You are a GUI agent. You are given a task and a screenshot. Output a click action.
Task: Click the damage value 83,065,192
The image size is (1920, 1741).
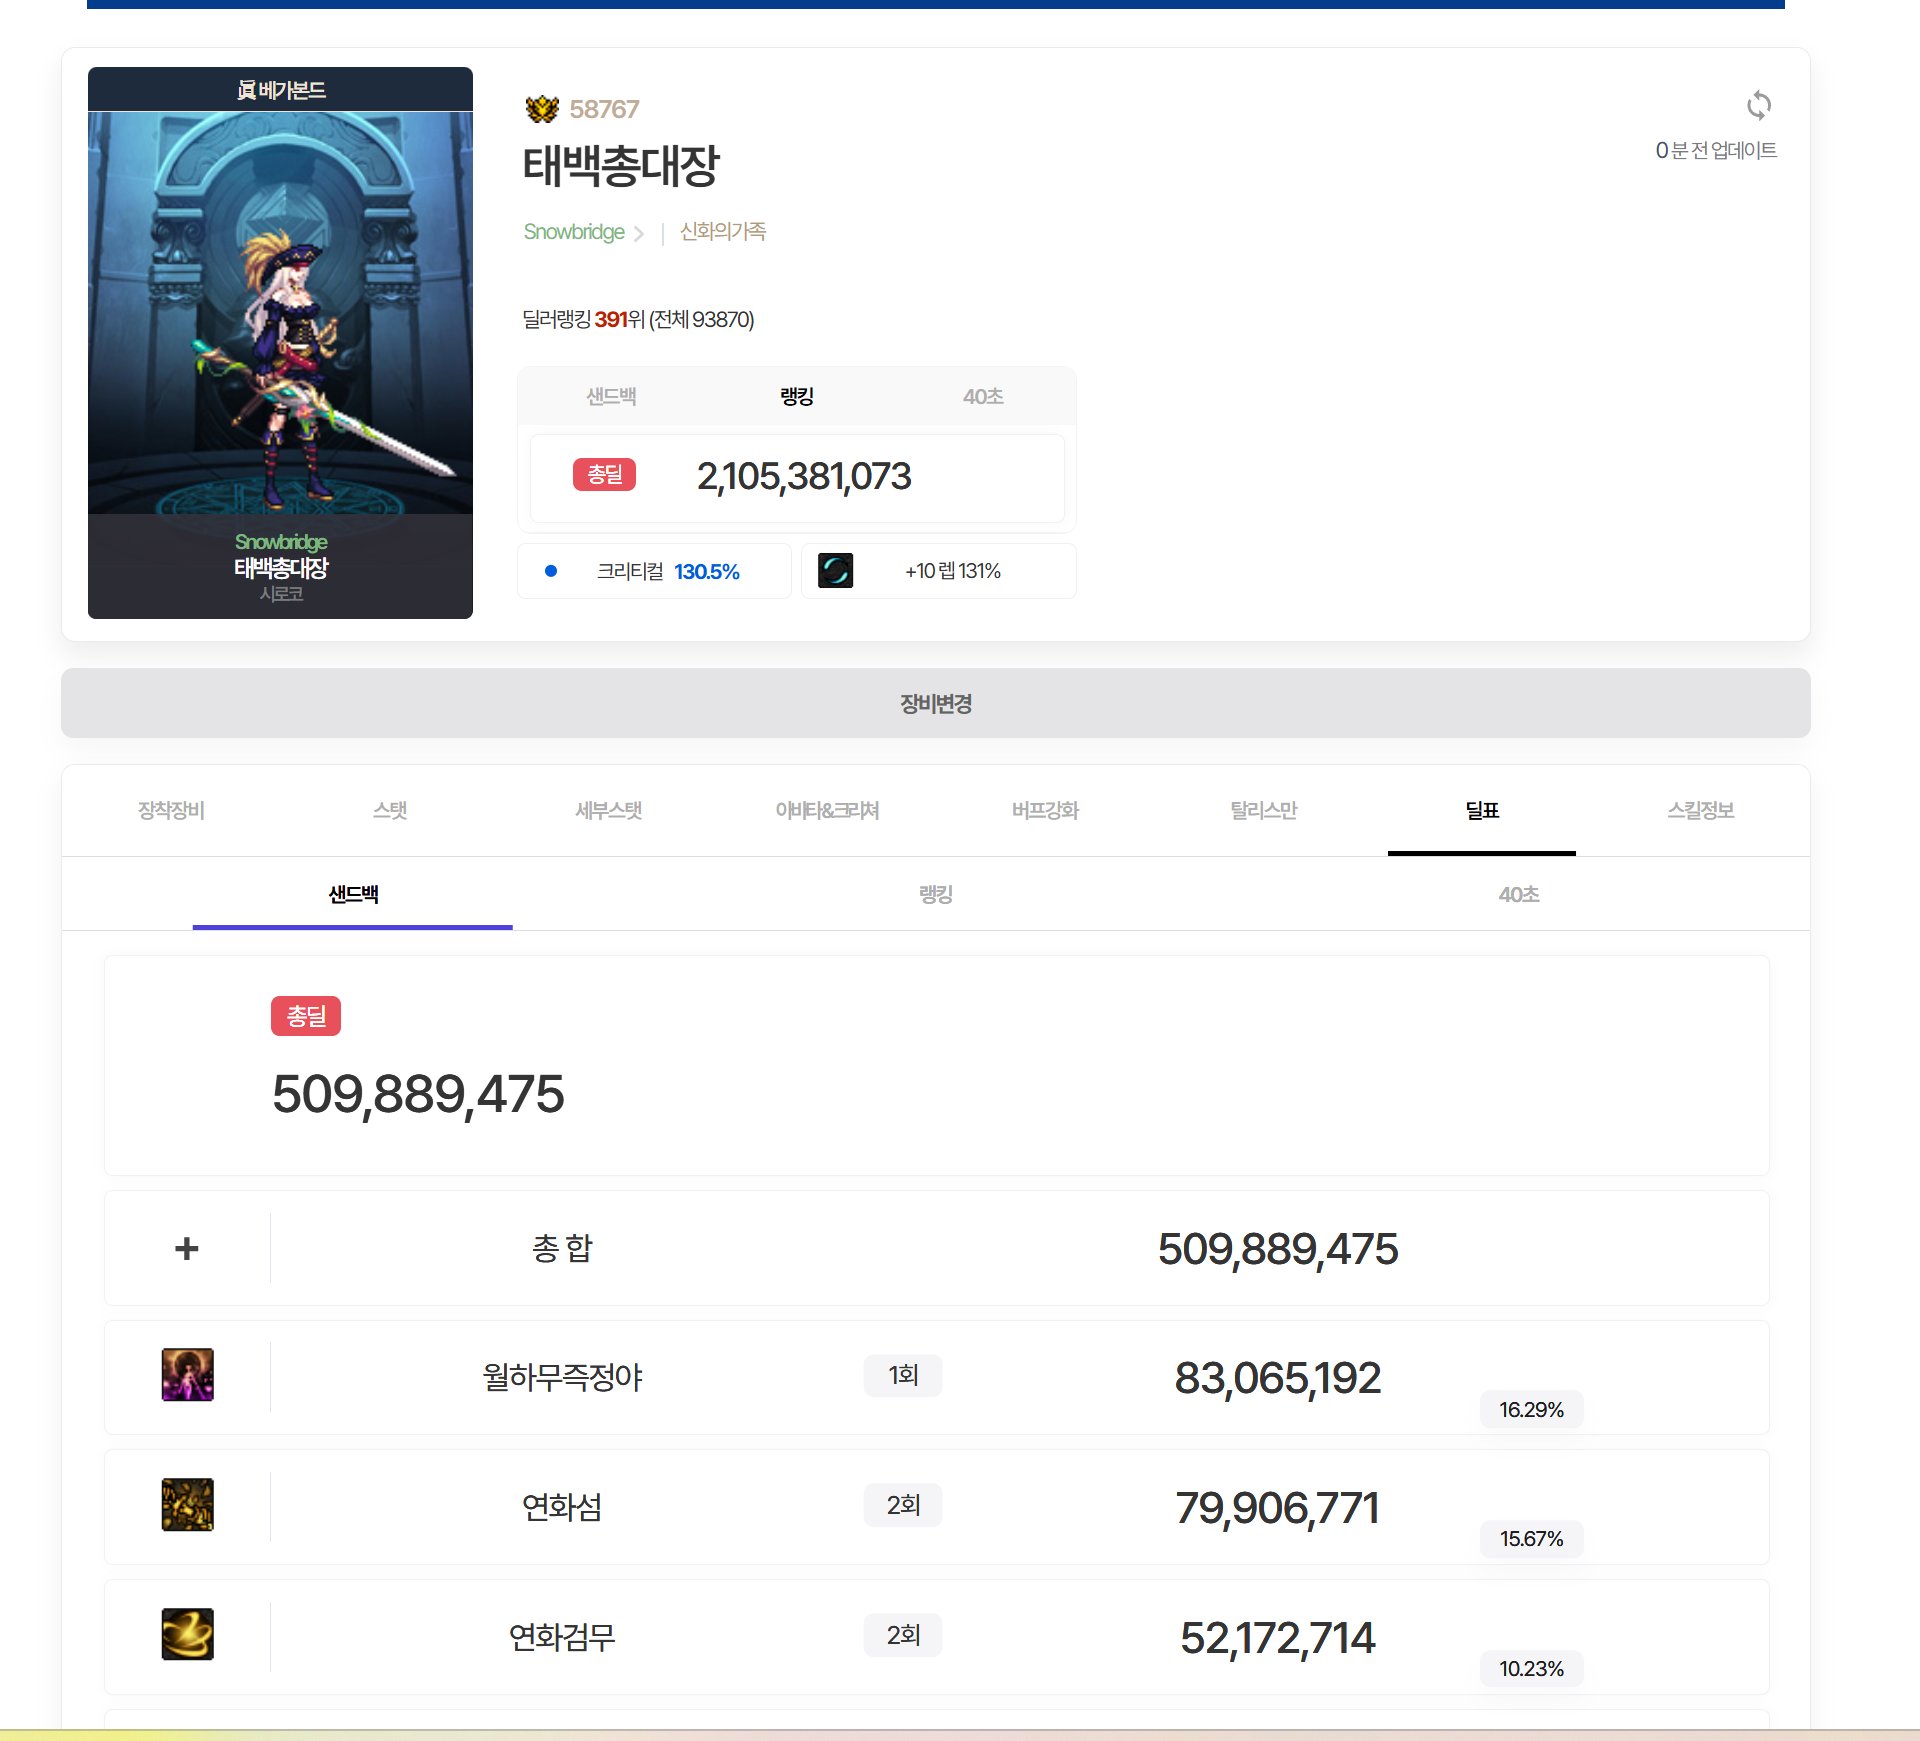click(x=1278, y=1378)
